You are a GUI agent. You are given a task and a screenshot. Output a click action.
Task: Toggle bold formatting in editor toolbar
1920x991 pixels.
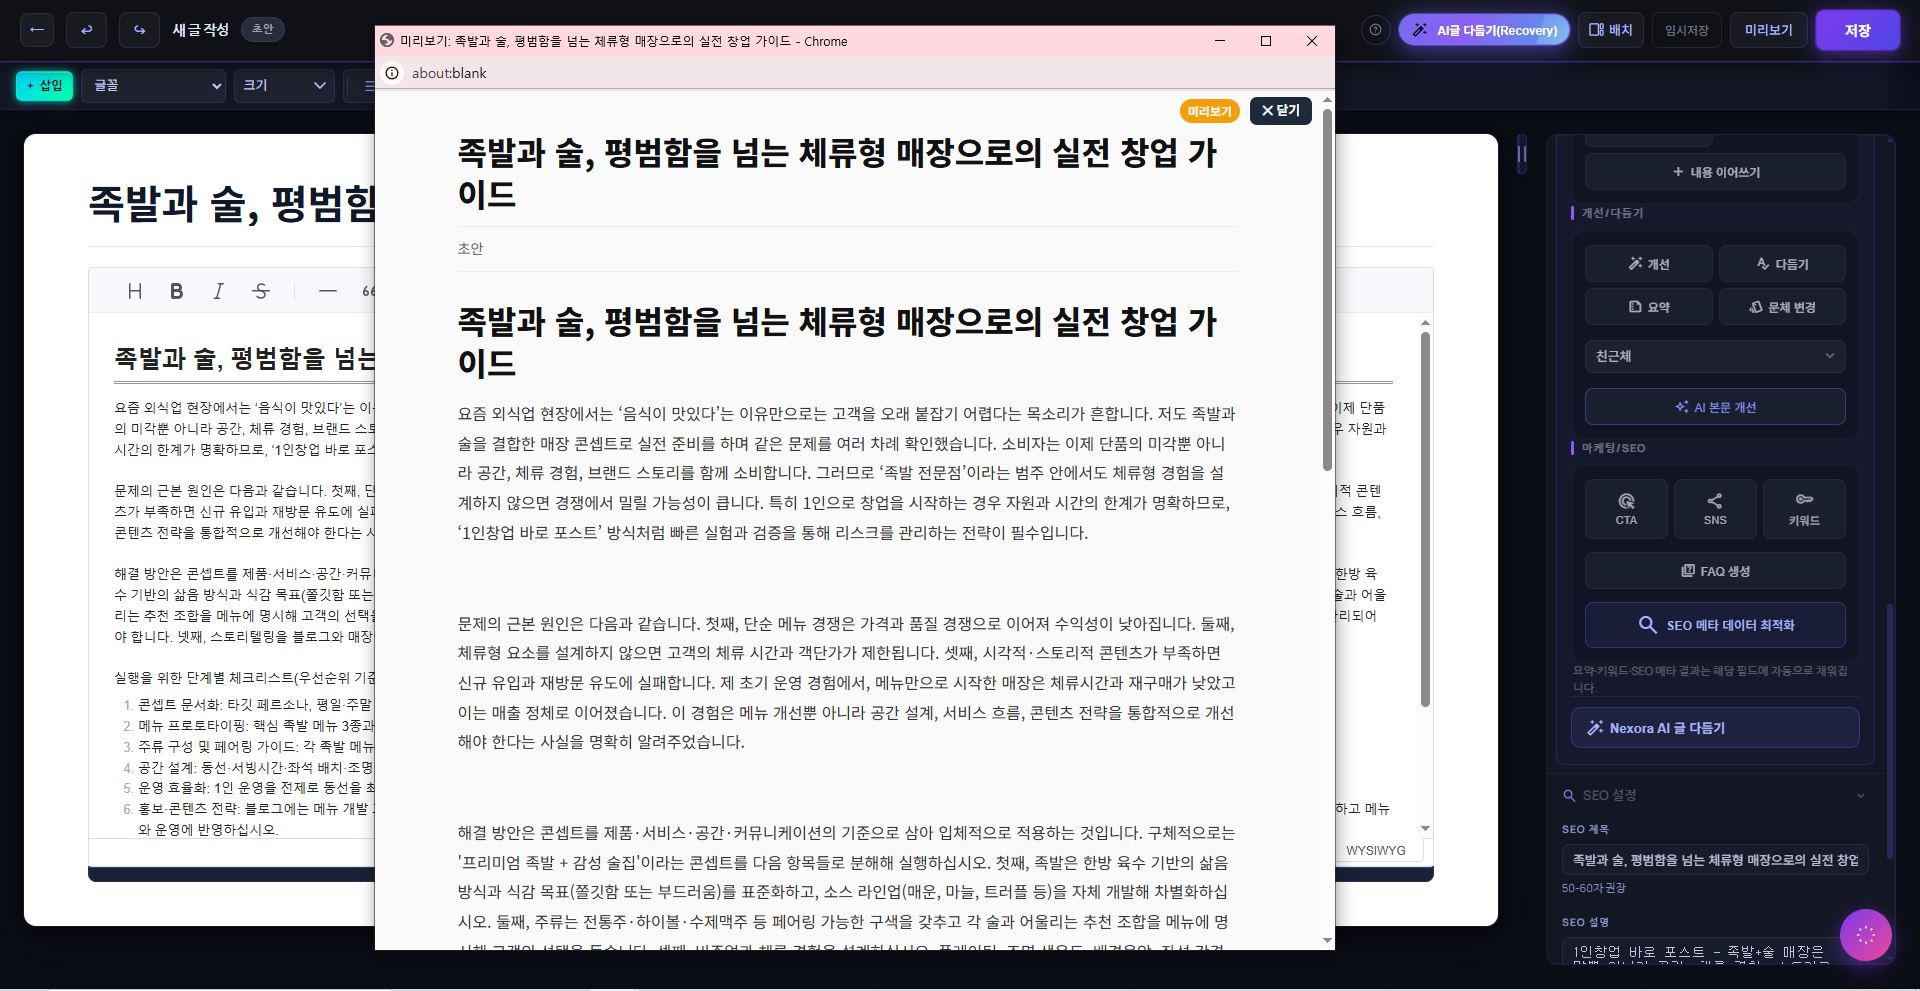[176, 291]
